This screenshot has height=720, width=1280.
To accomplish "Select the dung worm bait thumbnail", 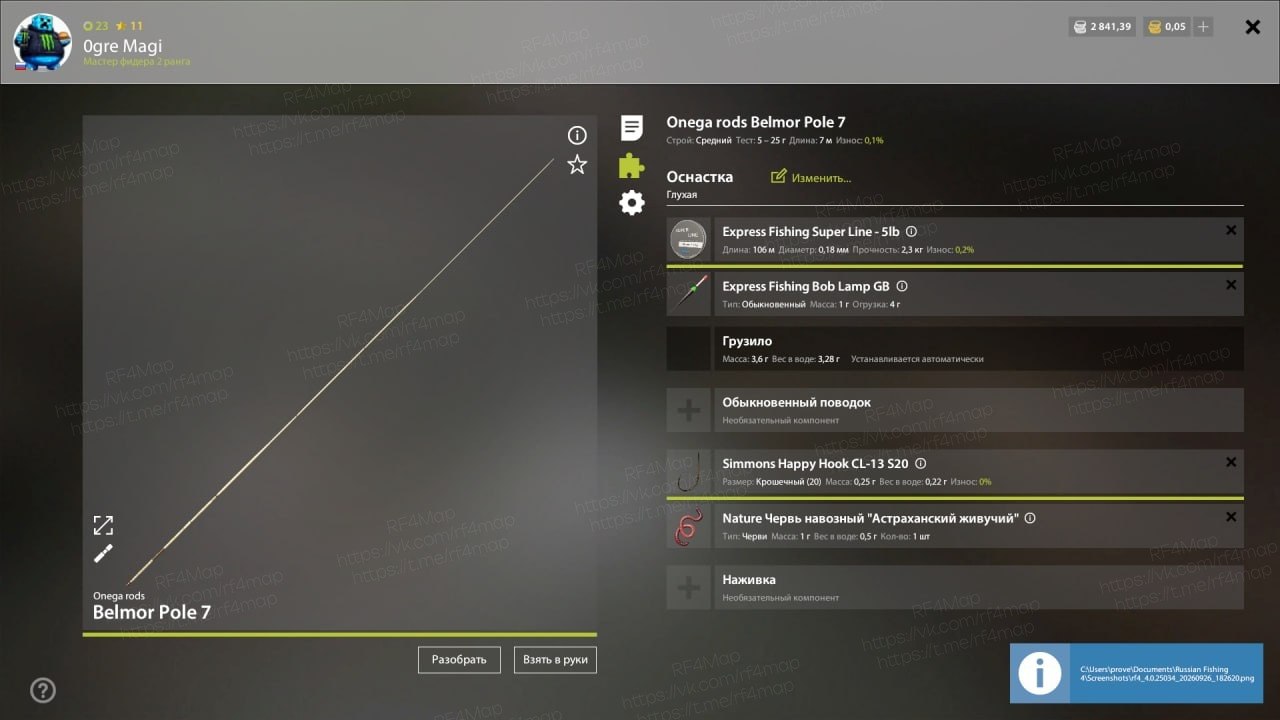I will pos(688,527).
